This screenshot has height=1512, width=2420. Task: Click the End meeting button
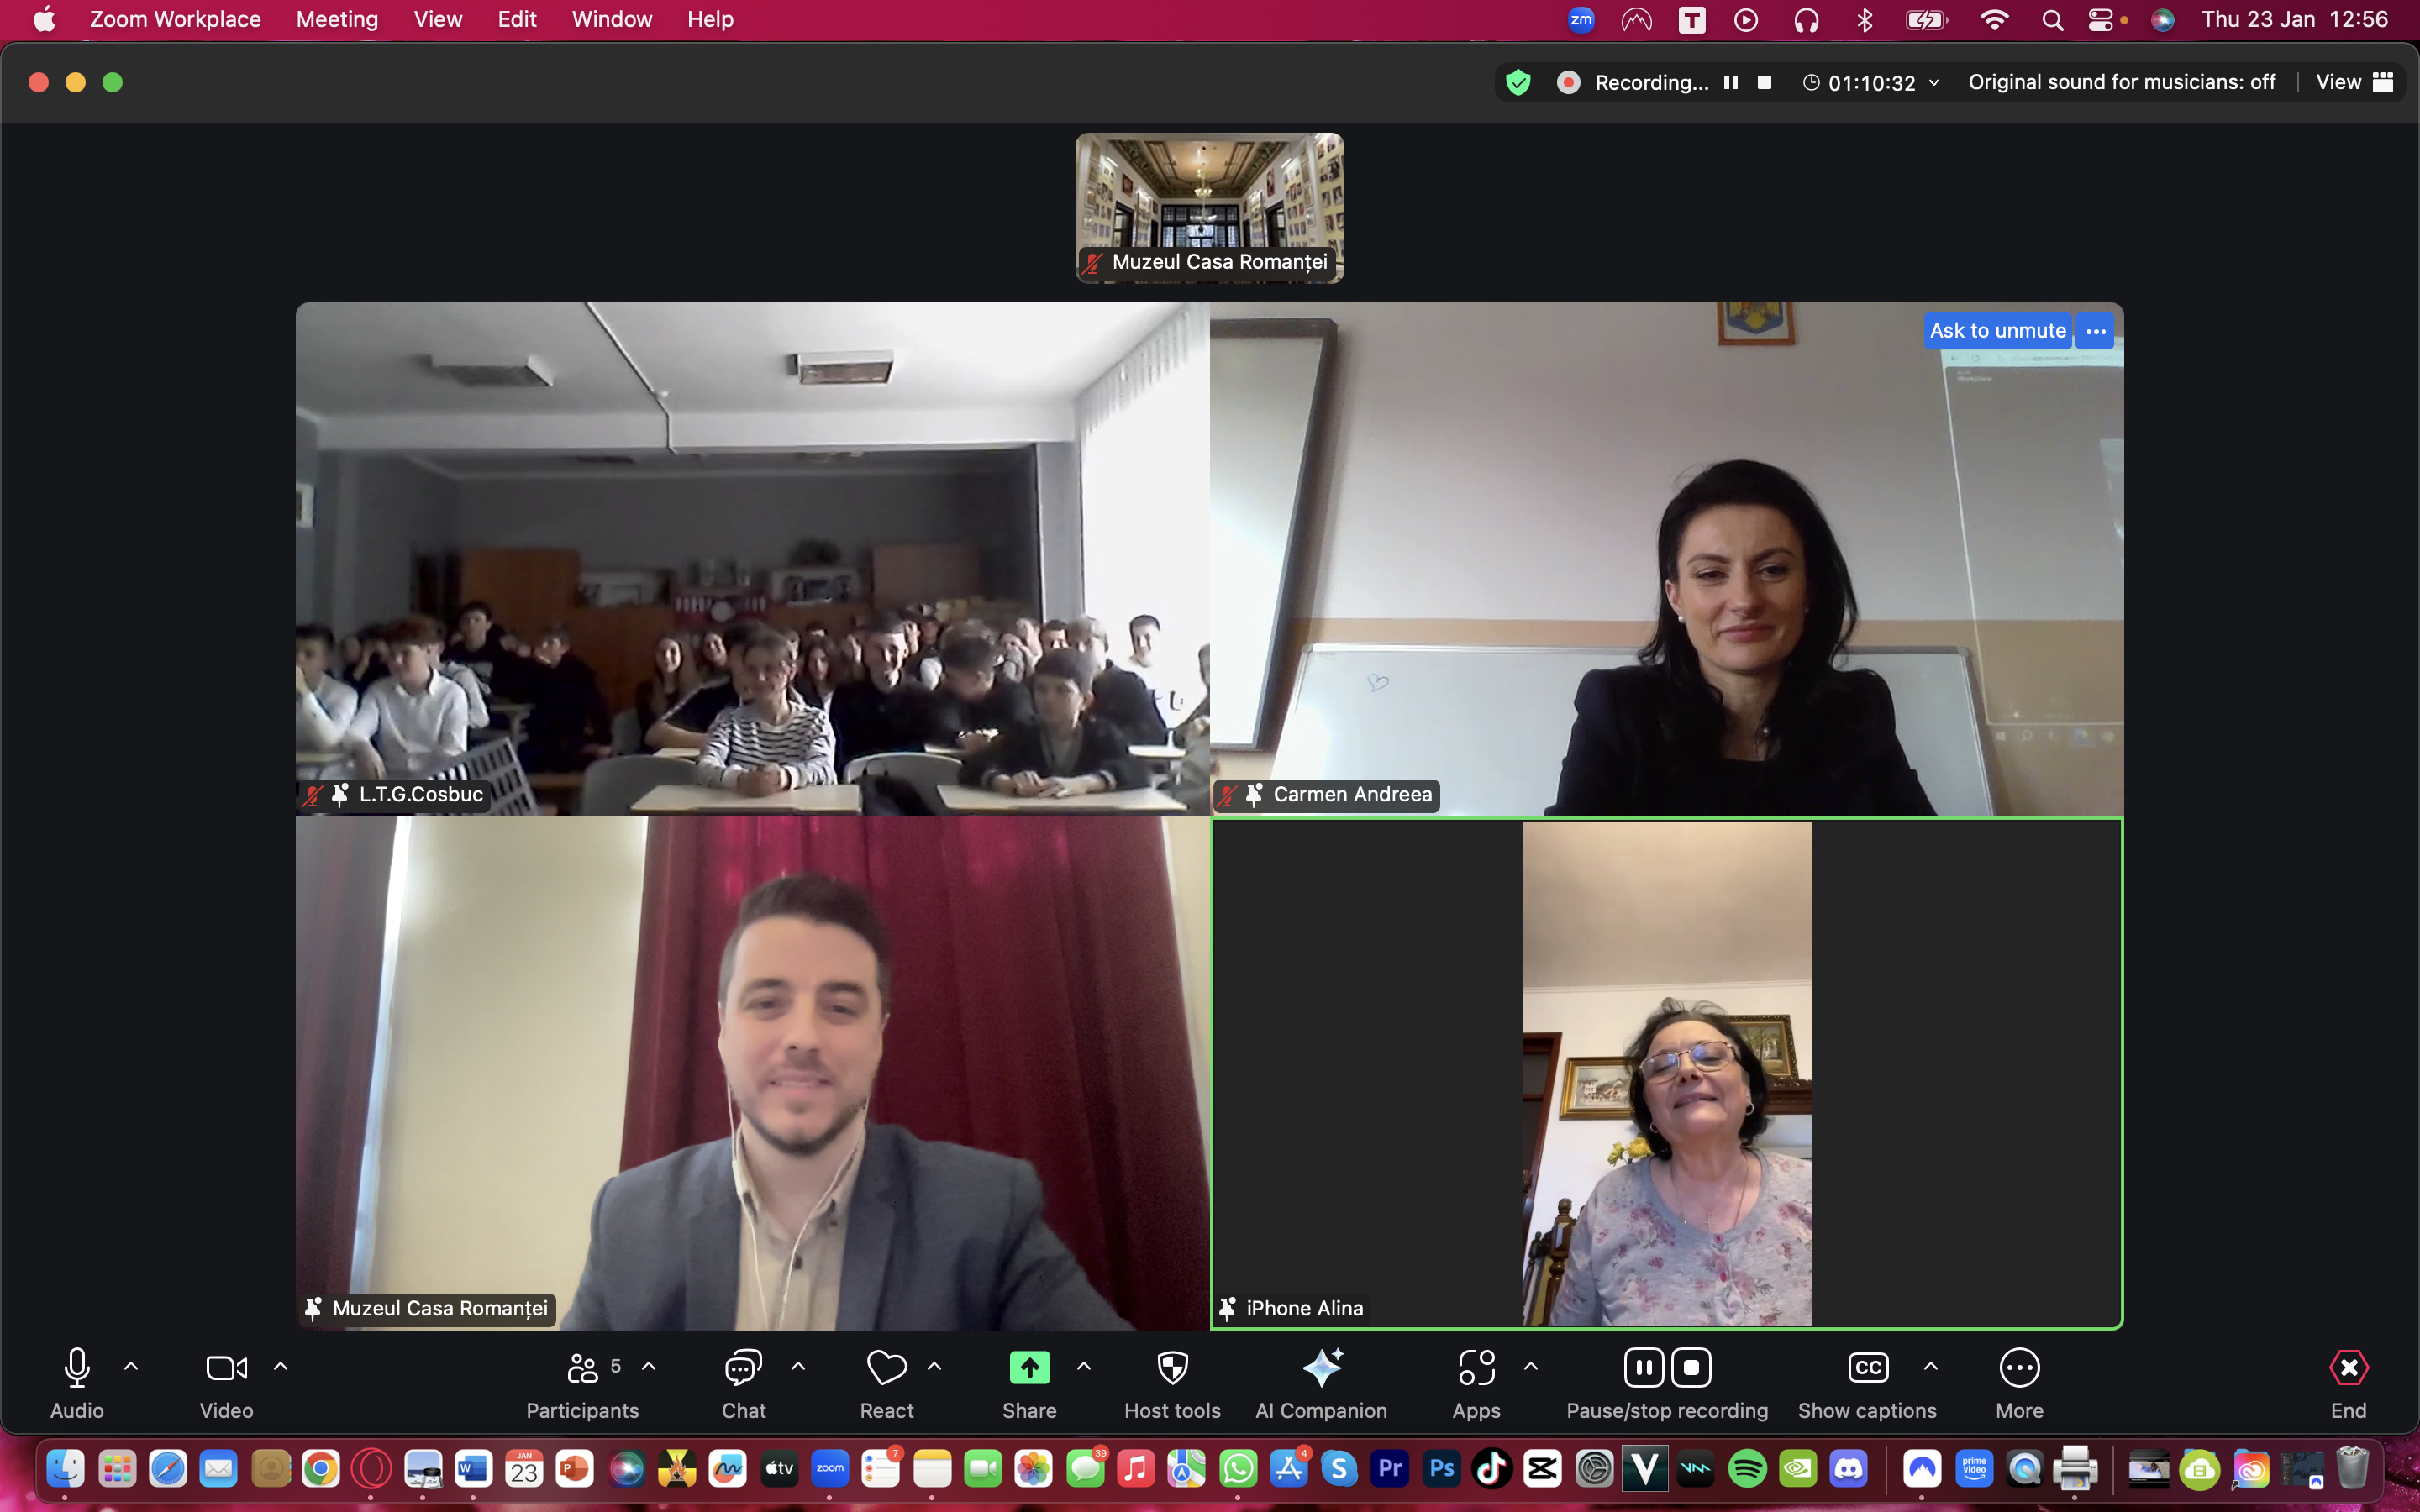pyautogui.click(x=2348, y=1368)
